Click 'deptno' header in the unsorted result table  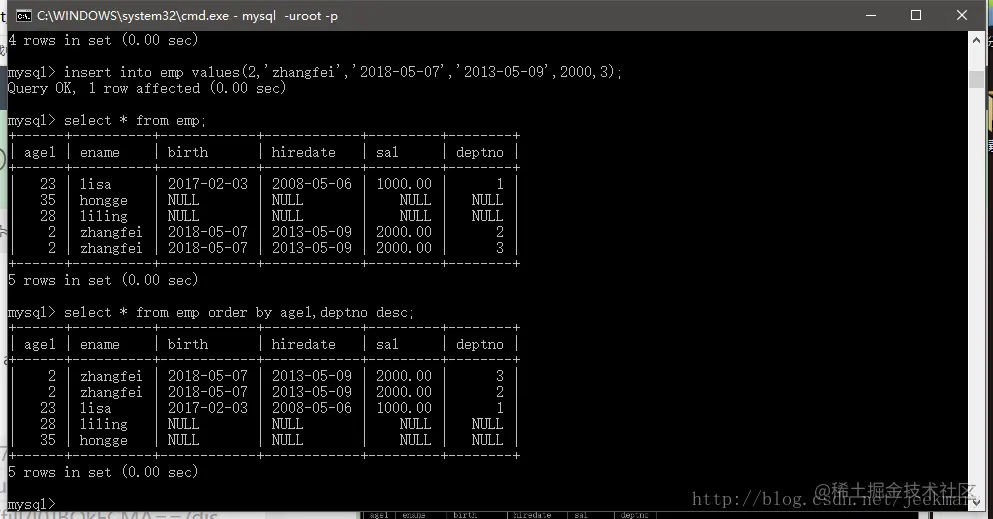tap(479, 153)
